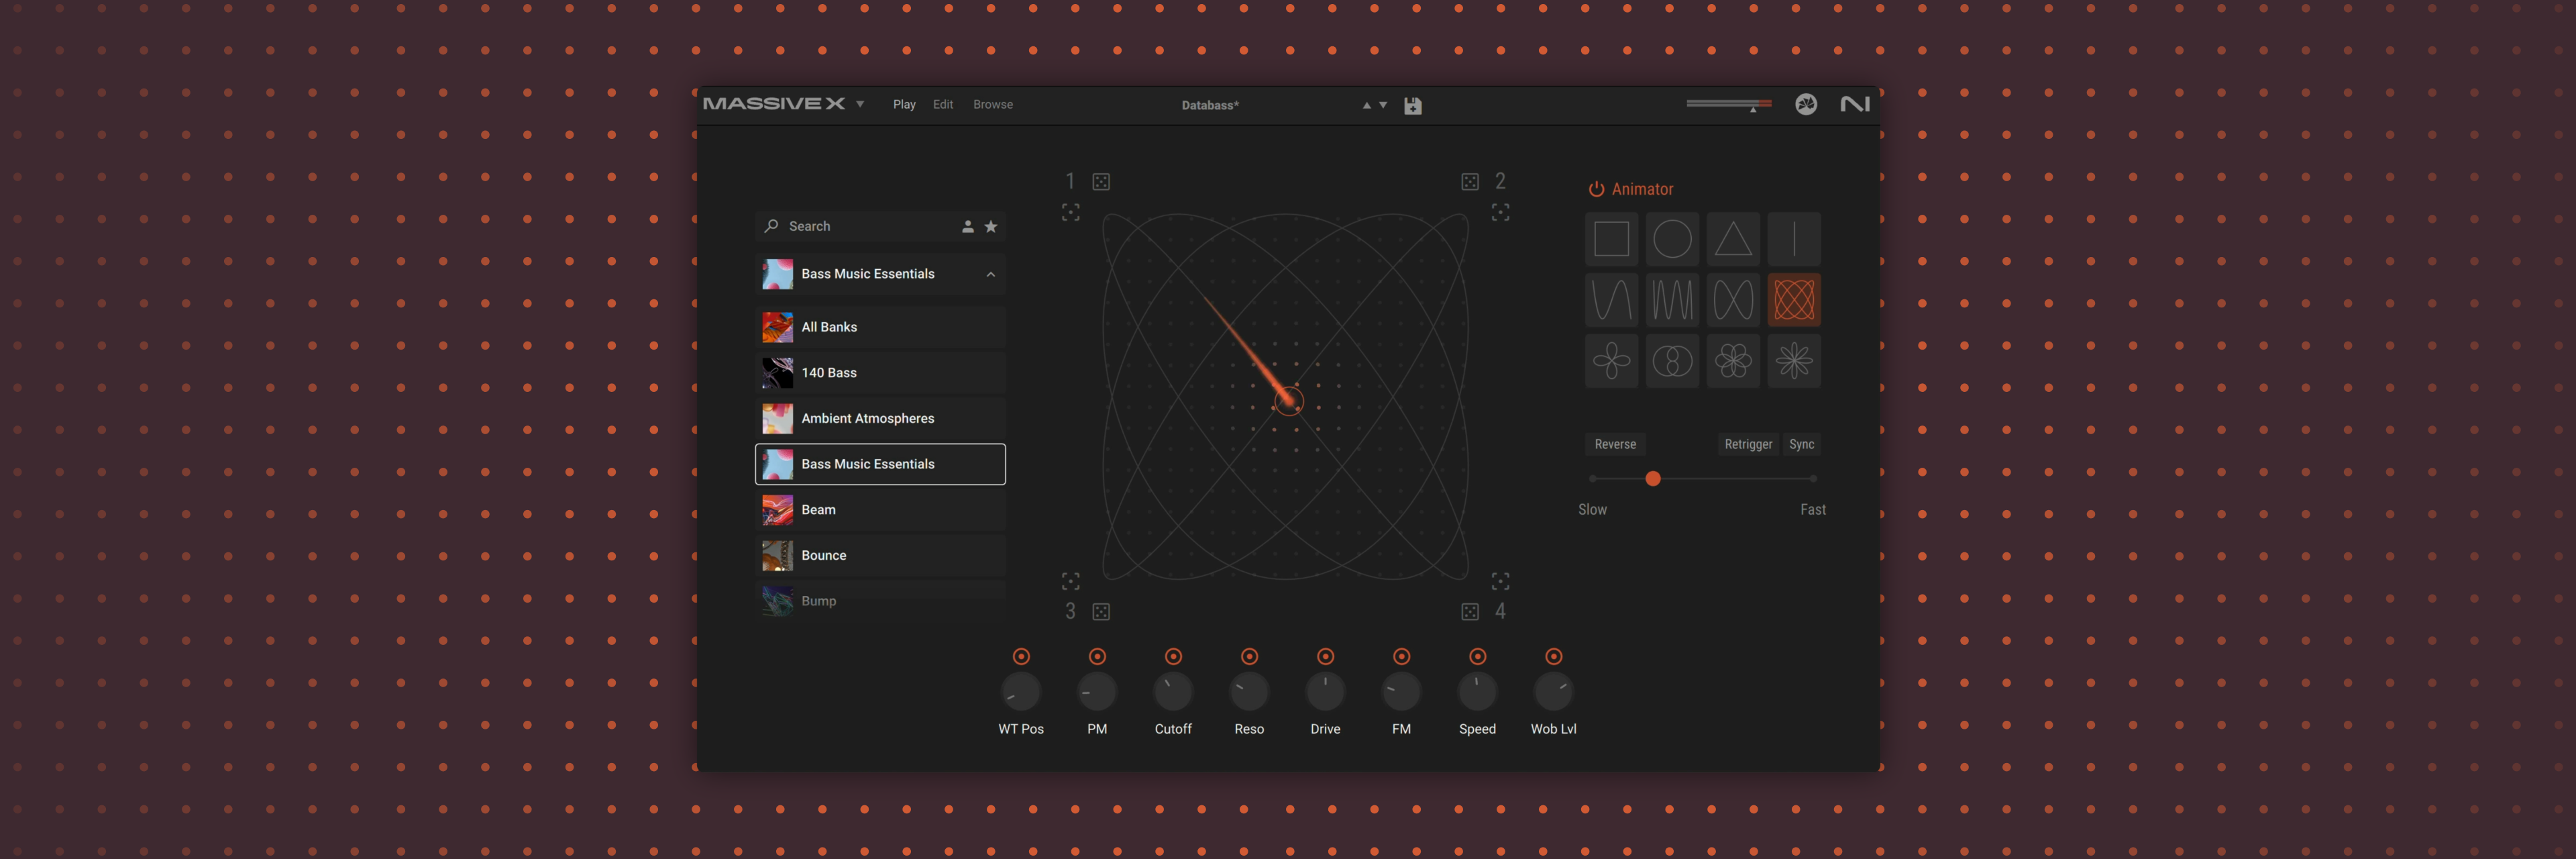Select the four-petal flower animator shape

tap(1611, 361)
